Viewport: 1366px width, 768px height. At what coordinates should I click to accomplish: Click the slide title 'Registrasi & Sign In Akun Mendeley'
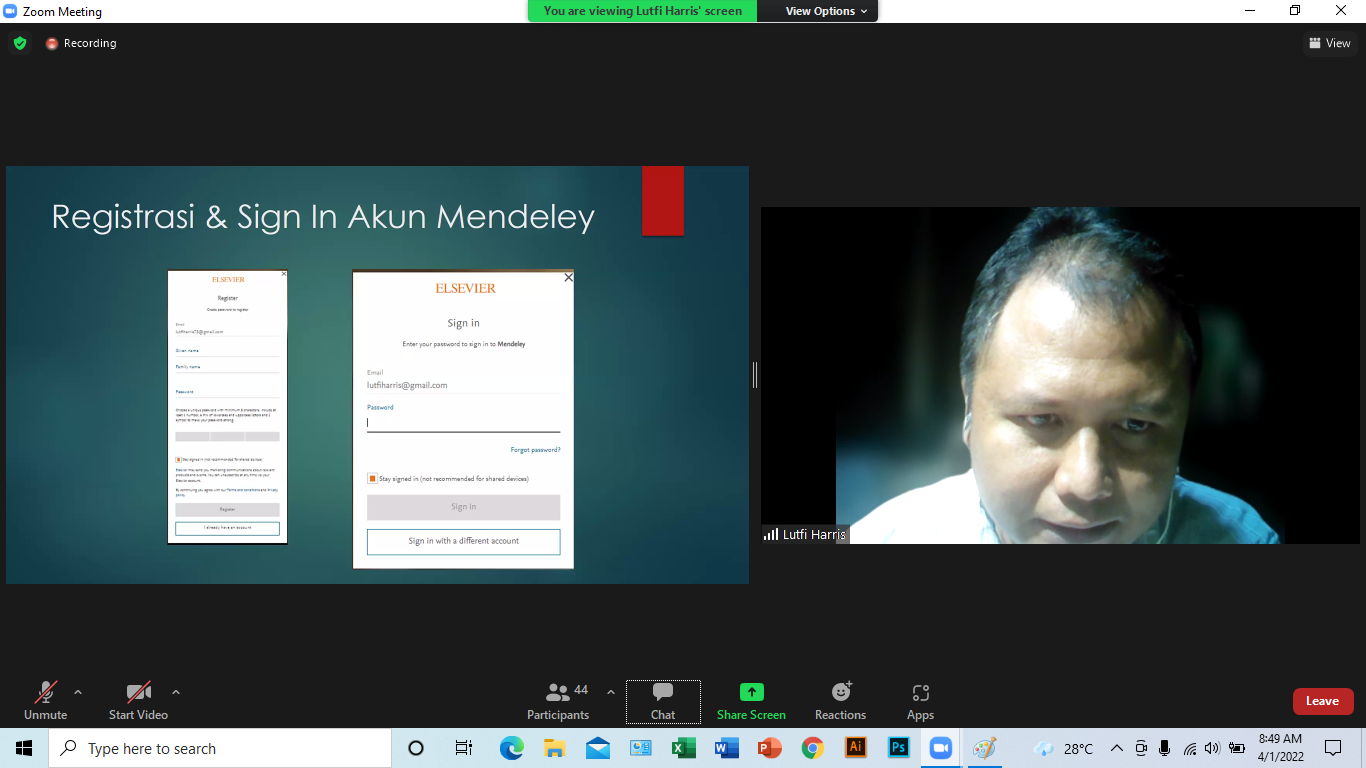323,216
